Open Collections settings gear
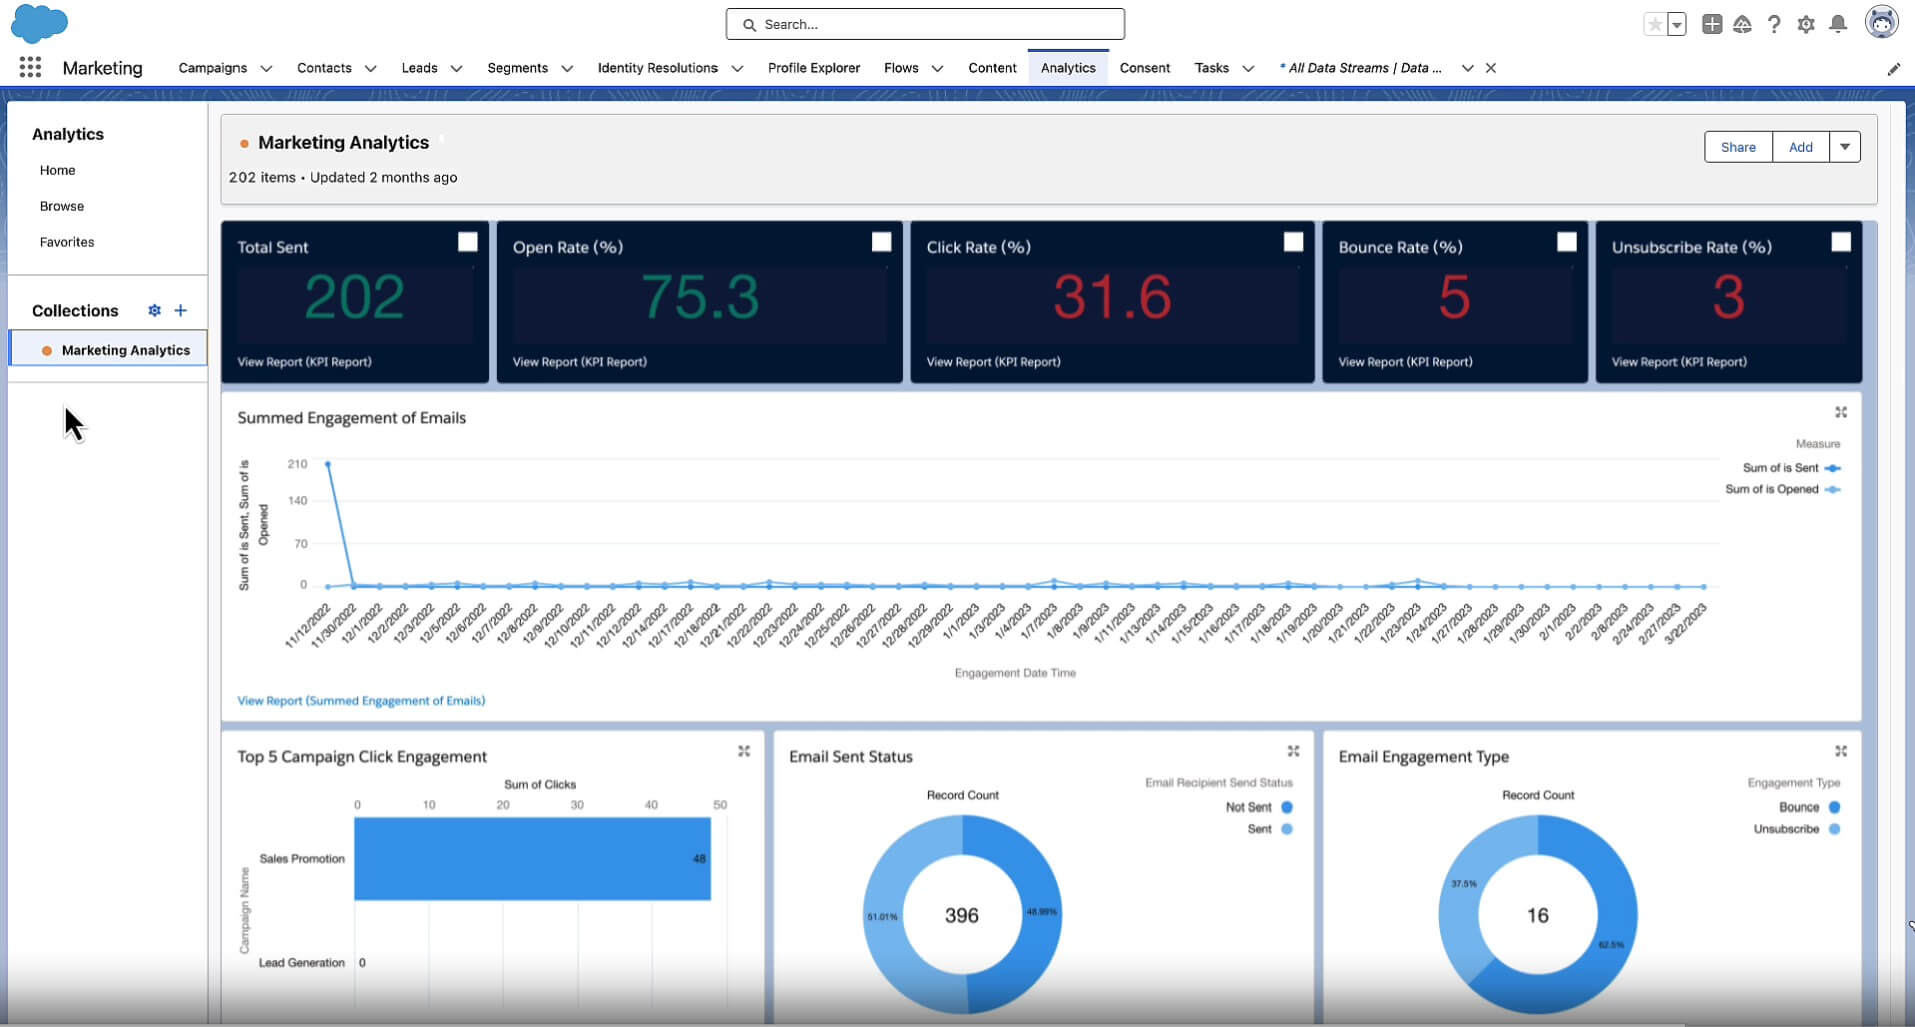The height and width of the screenshot is (1027, 1915). click(154, 310)
